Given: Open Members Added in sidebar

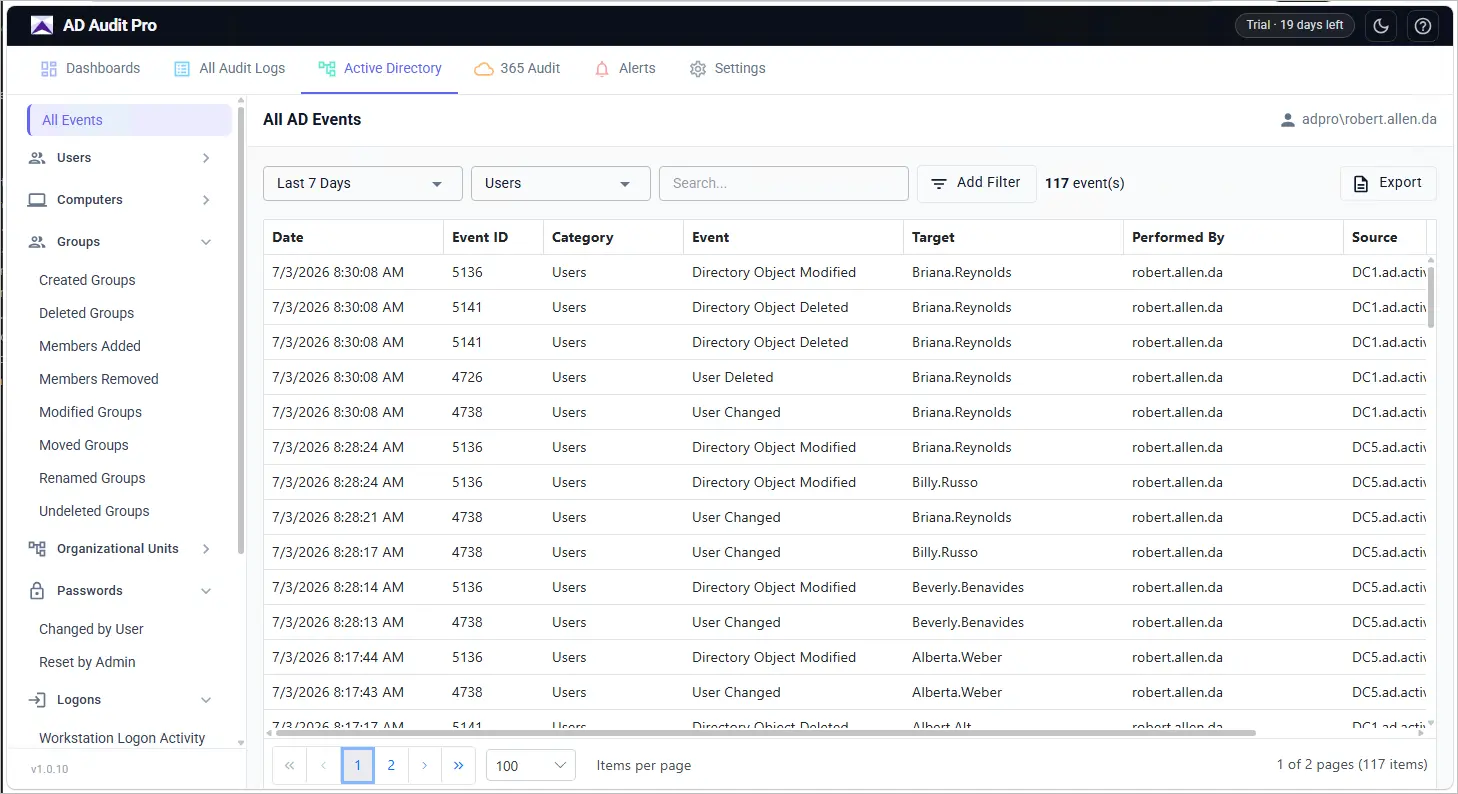Looking at the screenshot, I should (x=90, y=347).
